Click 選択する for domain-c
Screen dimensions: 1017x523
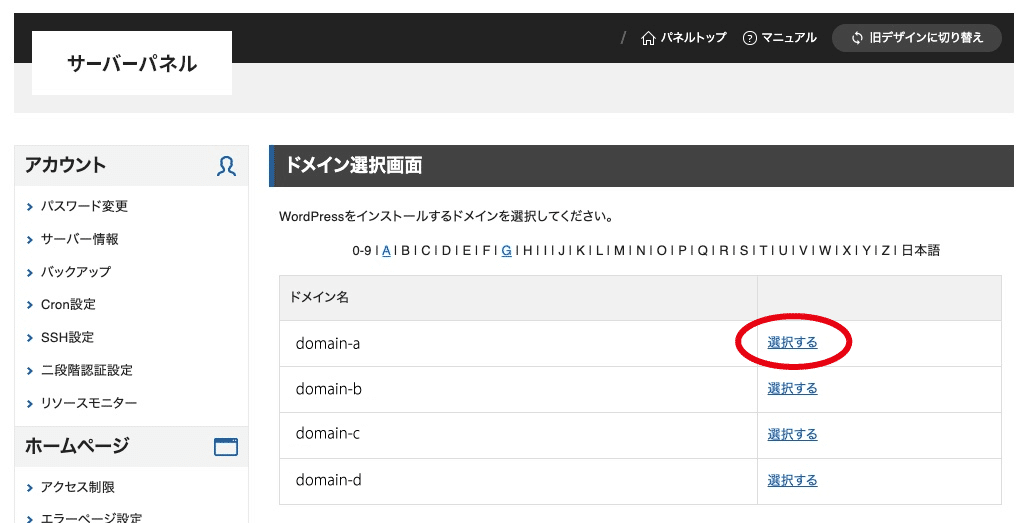pyautogui.click(x=793, y=435)
